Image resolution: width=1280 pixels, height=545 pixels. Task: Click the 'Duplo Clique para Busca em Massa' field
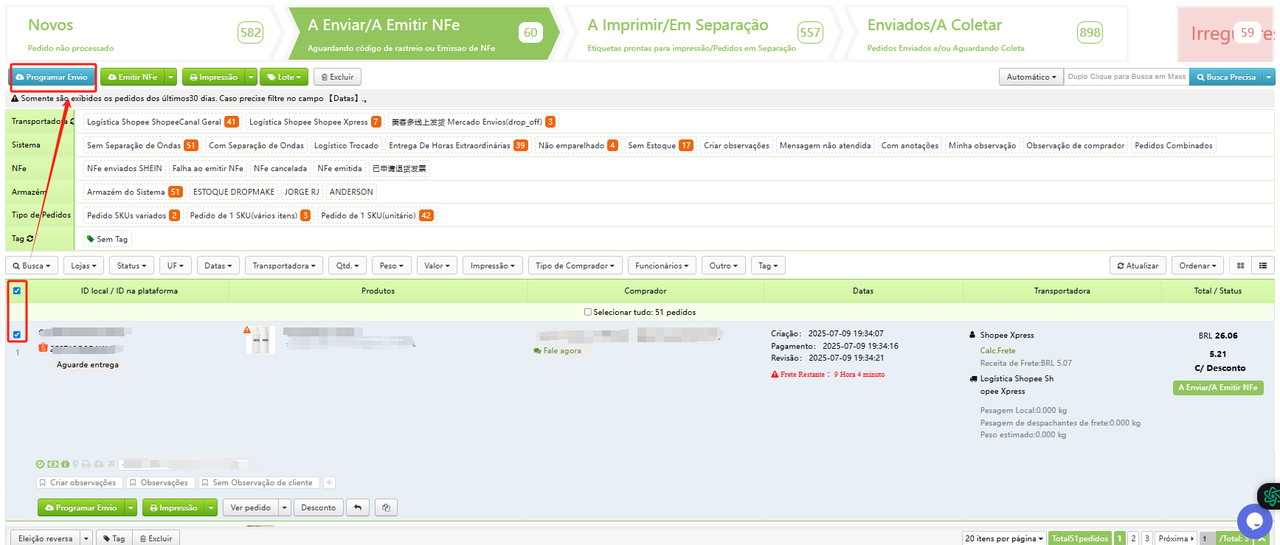[x=1125, y=77]
